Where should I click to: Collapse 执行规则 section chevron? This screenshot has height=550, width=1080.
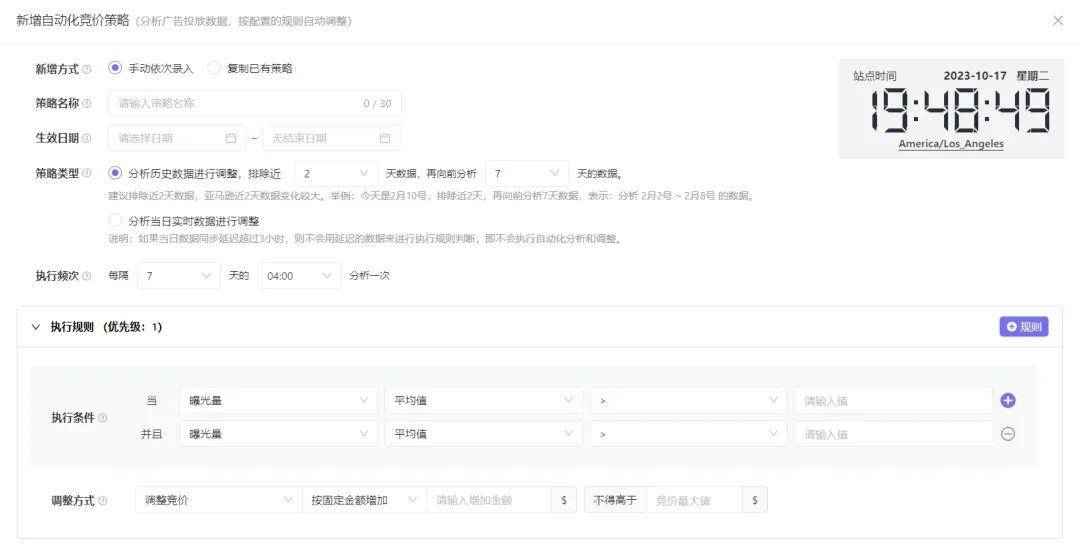click(36, 327)
